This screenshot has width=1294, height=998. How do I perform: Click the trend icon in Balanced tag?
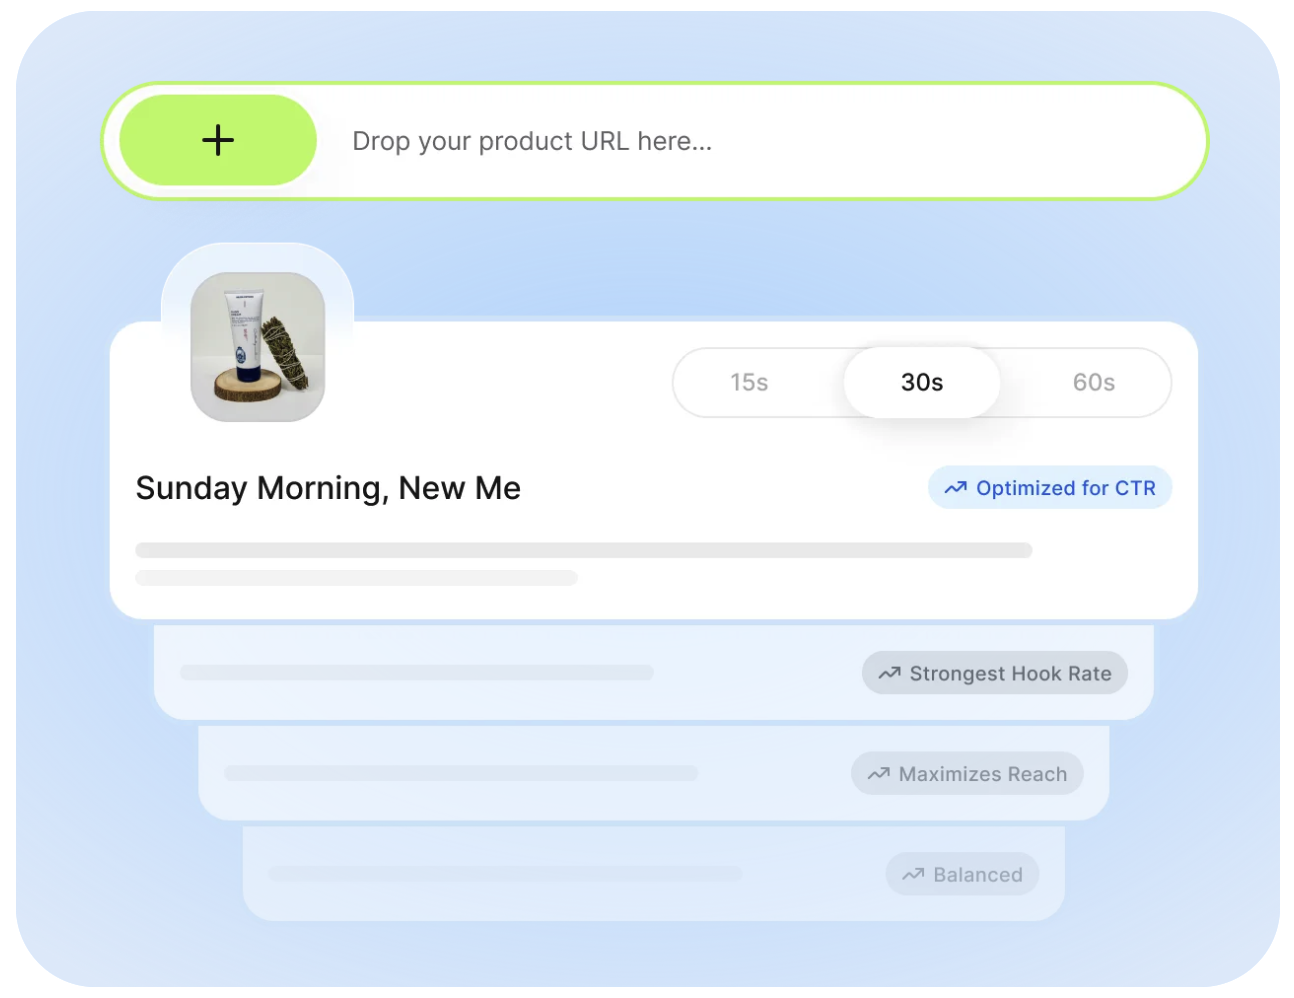(x=912, y=875)
